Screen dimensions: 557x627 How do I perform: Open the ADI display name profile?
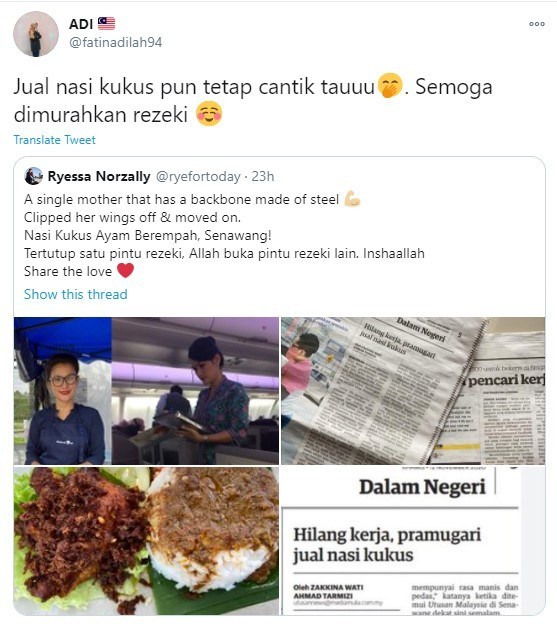[x=81, y=24]
